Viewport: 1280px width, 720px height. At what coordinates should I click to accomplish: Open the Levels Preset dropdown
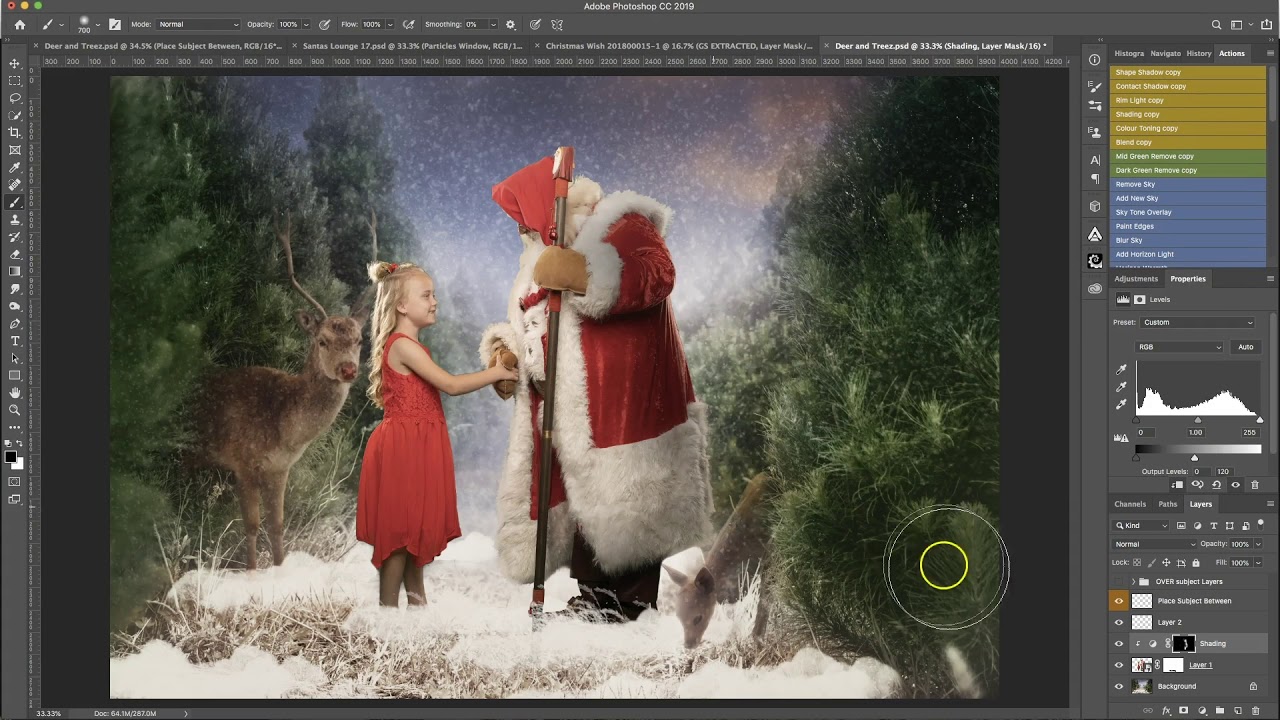(1197, 322)
